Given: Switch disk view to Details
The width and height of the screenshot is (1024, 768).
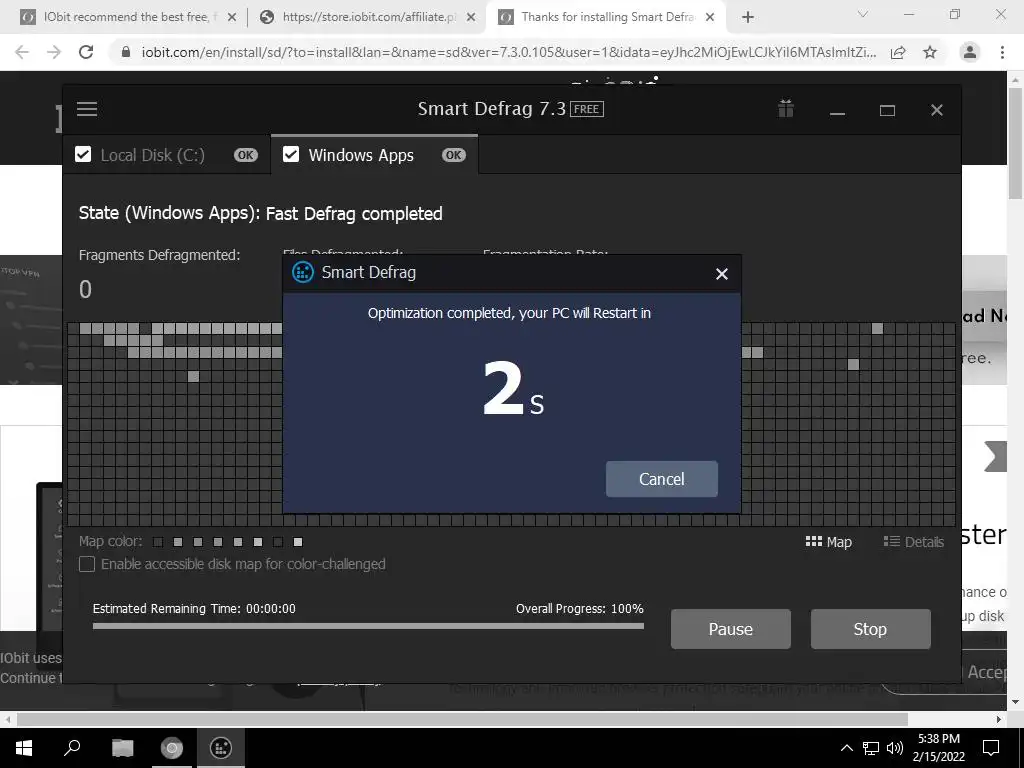Looking at the screenshot, I should (x=914, y=542).
